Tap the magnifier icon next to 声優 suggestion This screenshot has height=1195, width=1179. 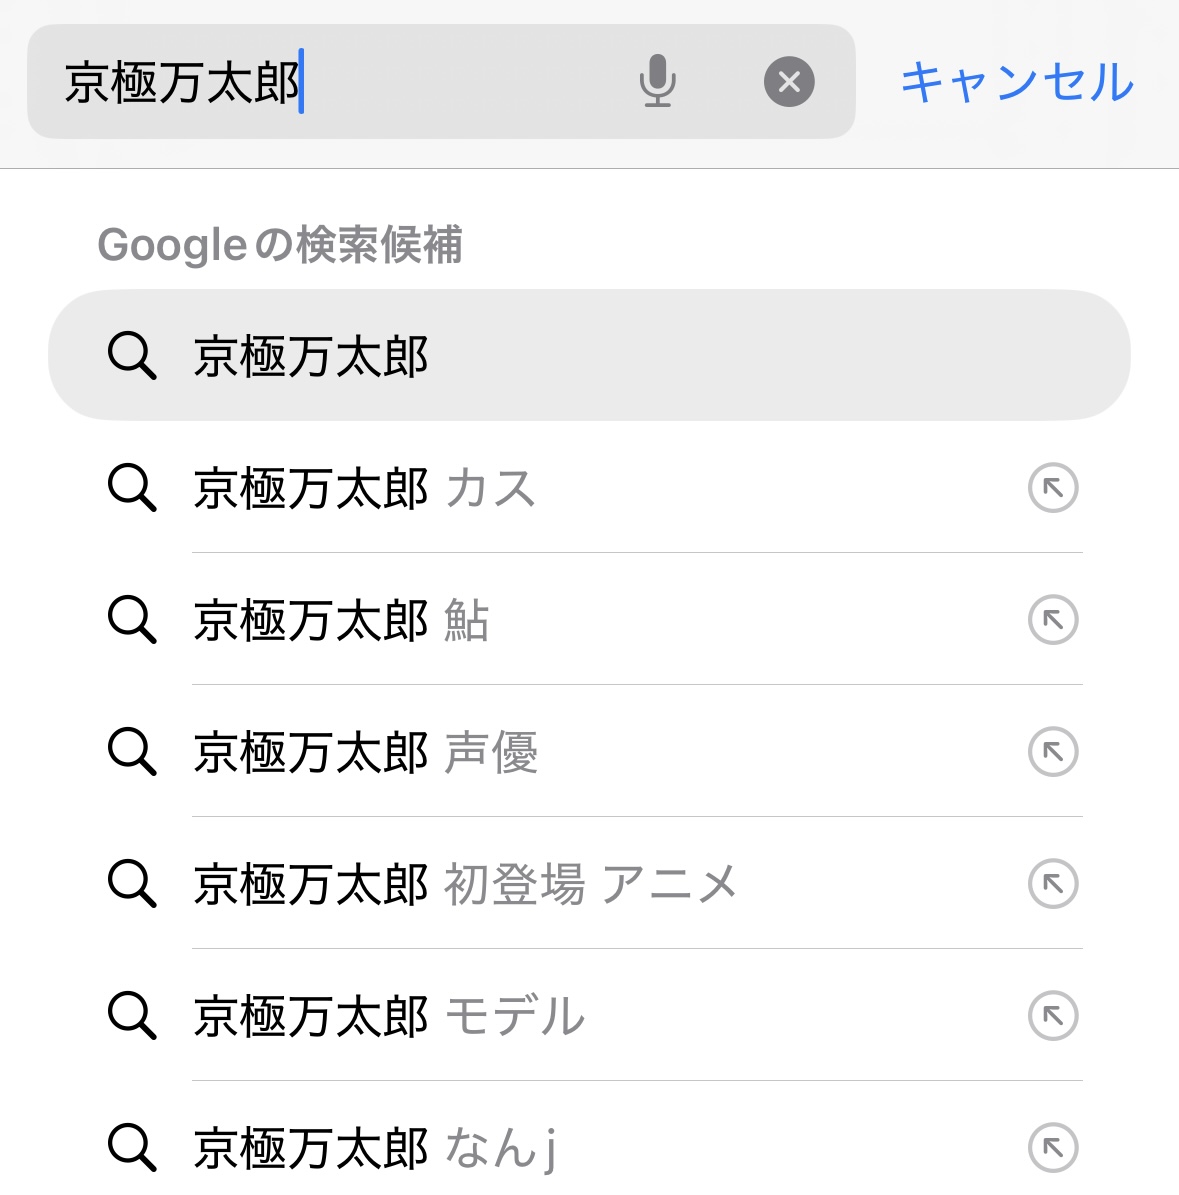[132, 752]
